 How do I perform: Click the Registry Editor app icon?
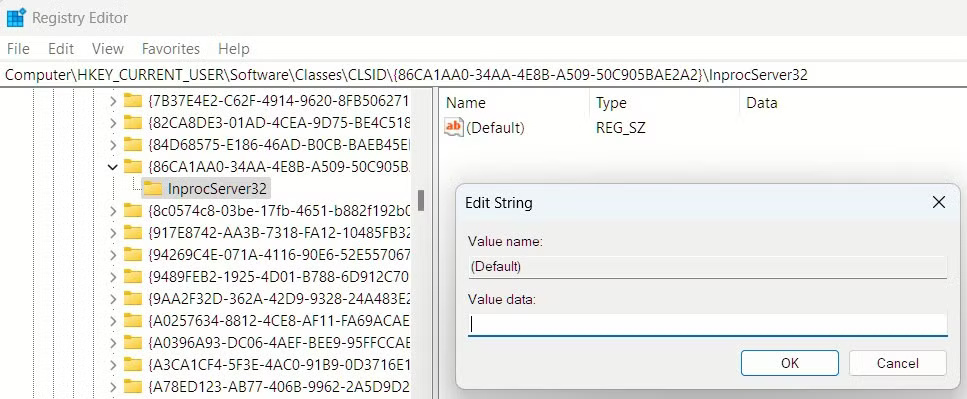15,18
